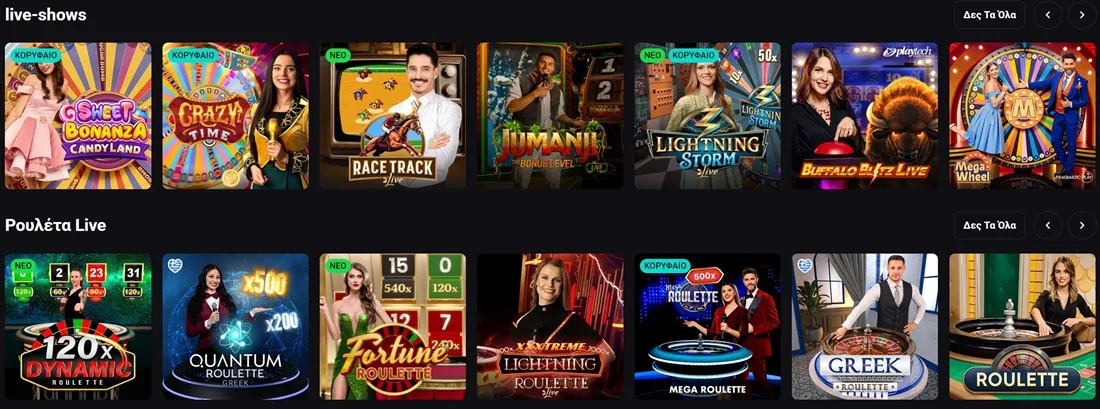The height and width of the screenshot is (409, 1100).
Task: Open Jumanji The Bonus Level game
Action: pos(550,116)
